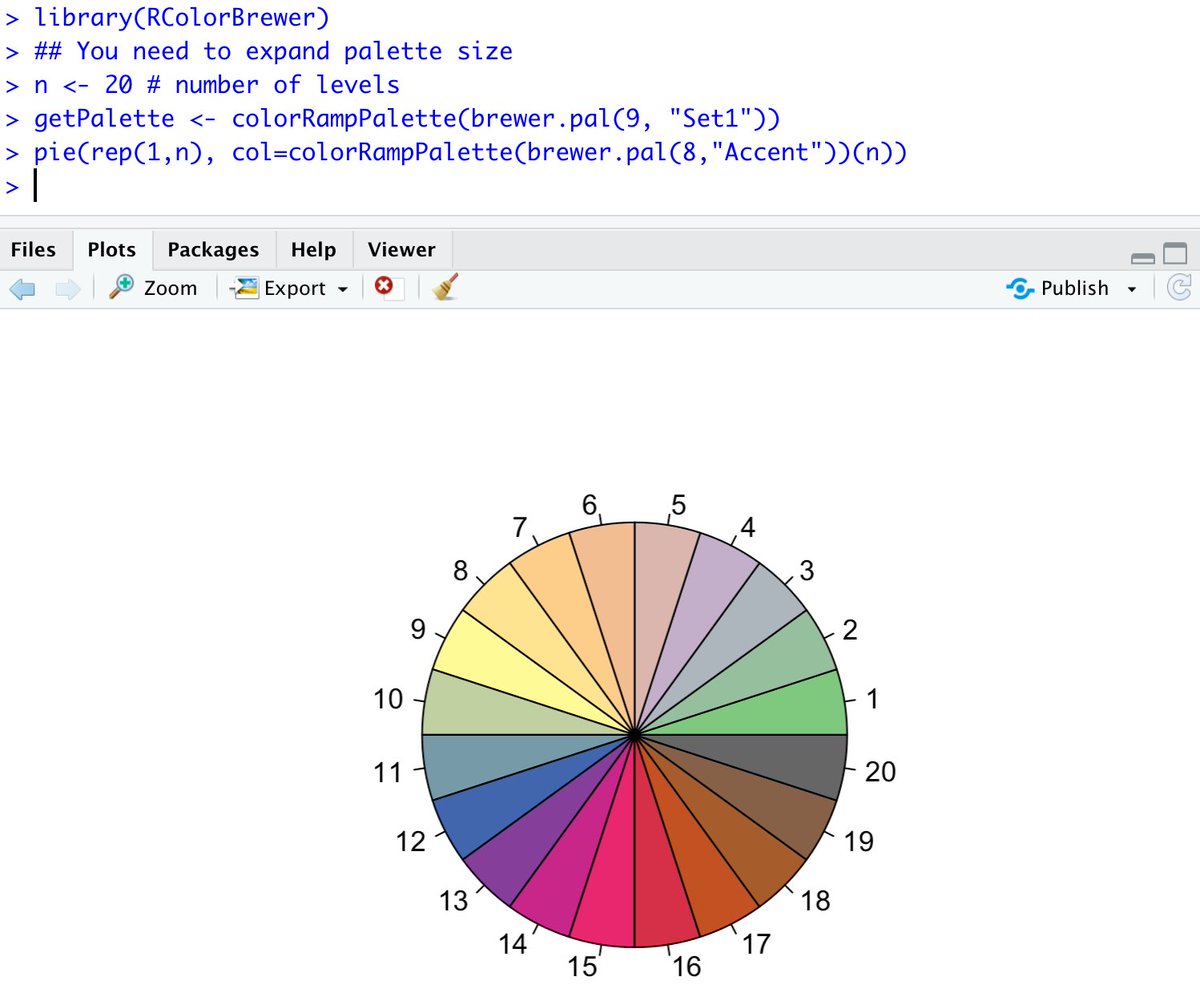Image resolution: width=1200 pixels, height=1005 pixels.
Task: Click green pie slice labeled 1
Action: click(x=773, y=712)
